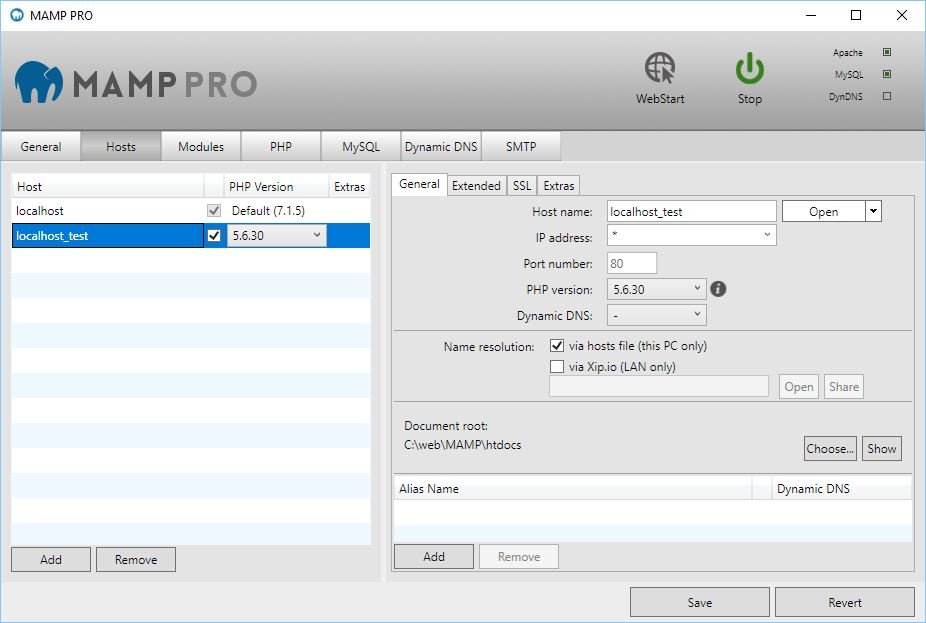Open the IP address dropdown

pos(692,235)
